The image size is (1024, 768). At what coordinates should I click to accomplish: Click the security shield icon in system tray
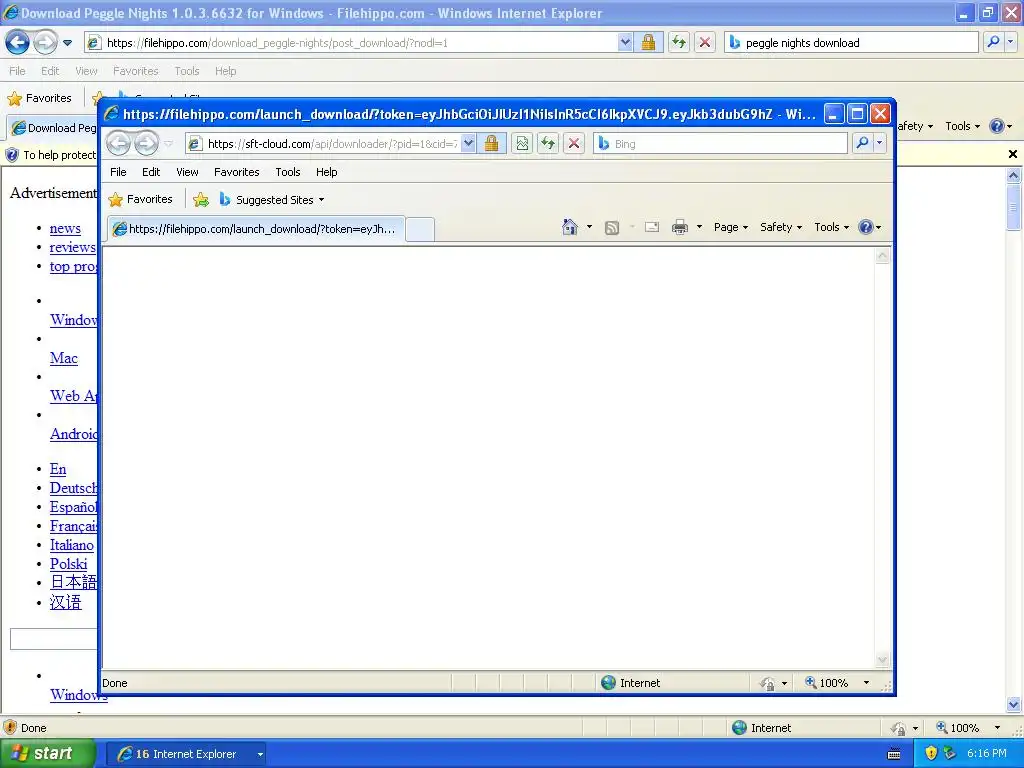931,753
